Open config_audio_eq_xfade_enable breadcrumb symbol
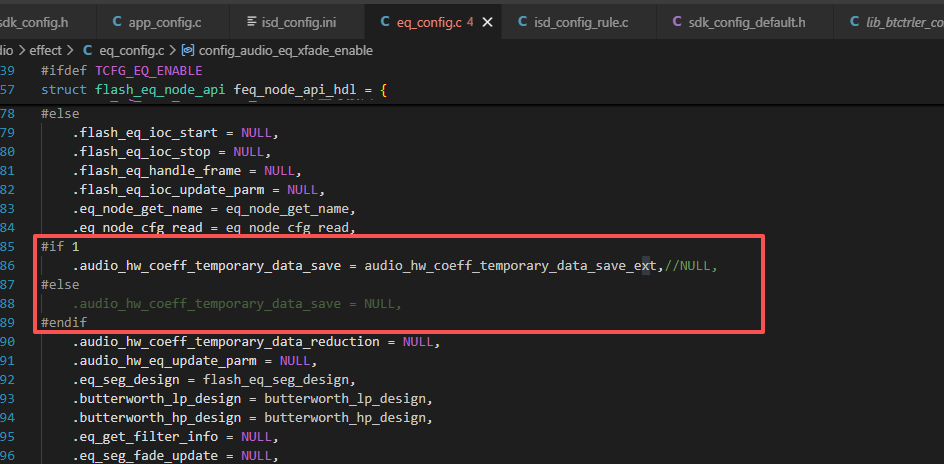Viewport: 944px width, 464px height. 285,51
